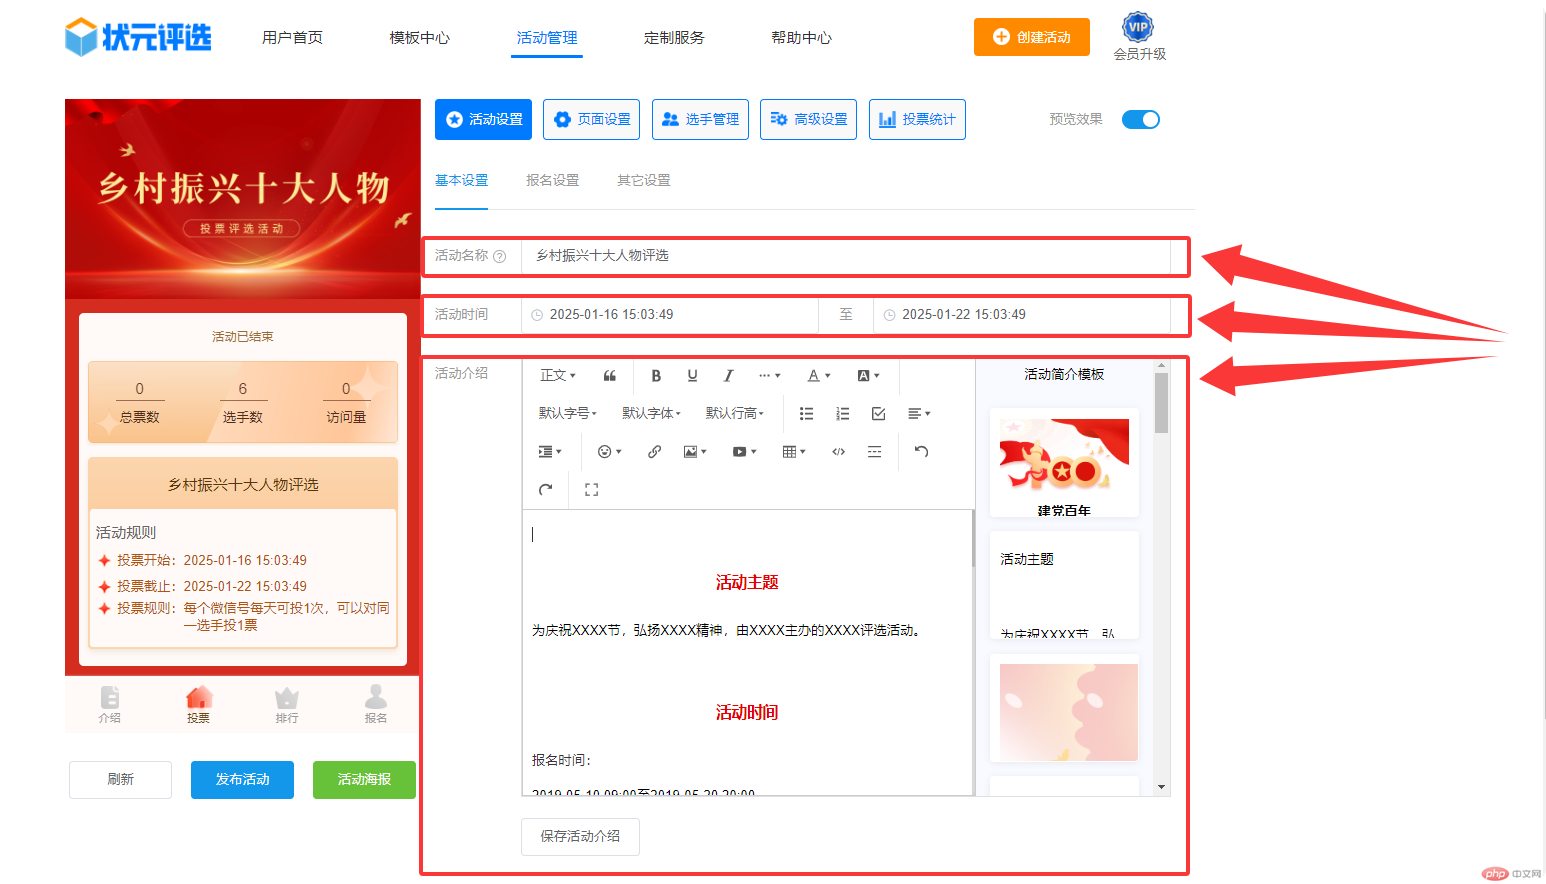Go to 用户首页 in the top navigation

(292, 38)
